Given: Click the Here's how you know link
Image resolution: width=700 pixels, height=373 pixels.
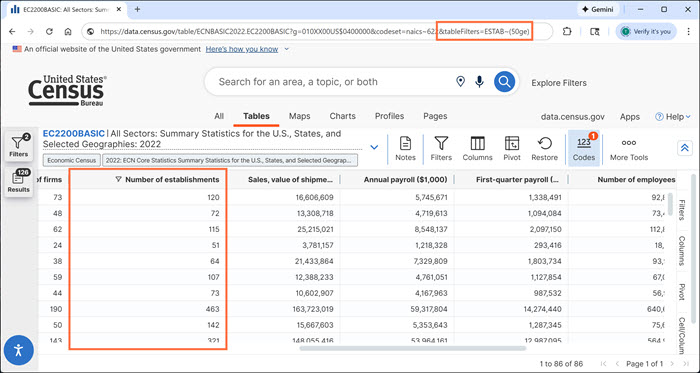Looking at the screenshot, I should (x=242, y=49).
